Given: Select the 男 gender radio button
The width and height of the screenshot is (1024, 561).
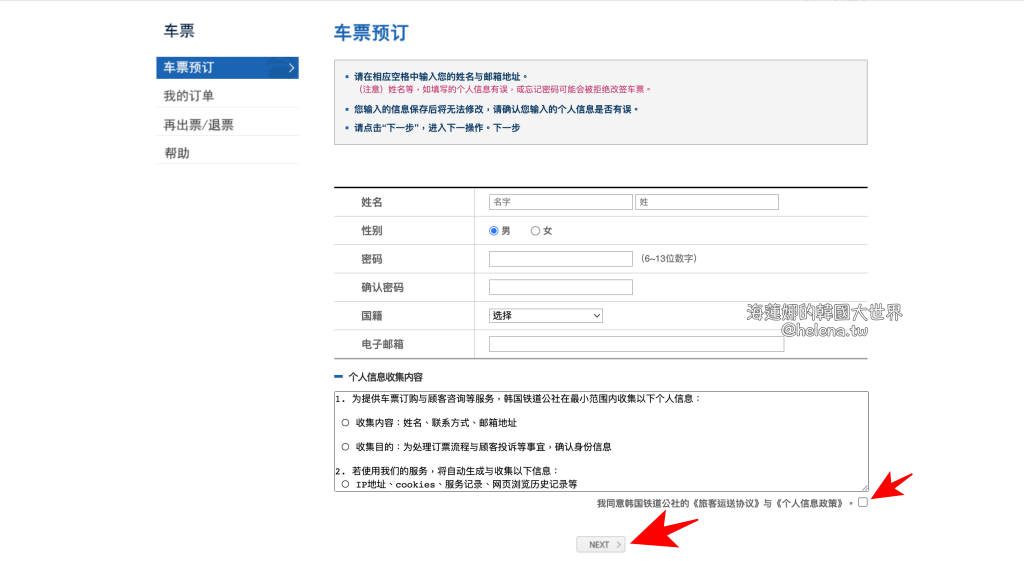Looking at the screenshot, I should click(494, 231).
